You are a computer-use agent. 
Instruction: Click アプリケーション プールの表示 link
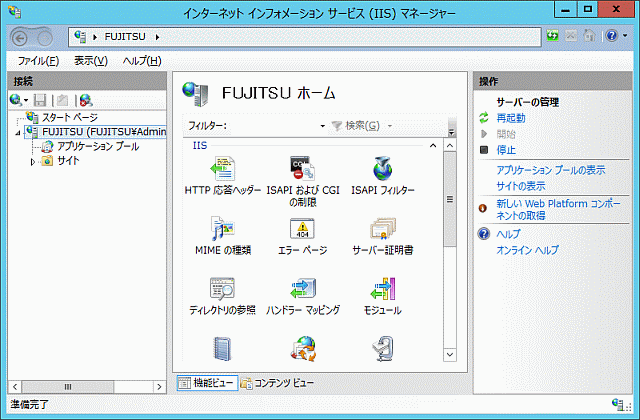pyautogui.click(x=551, y=170)
